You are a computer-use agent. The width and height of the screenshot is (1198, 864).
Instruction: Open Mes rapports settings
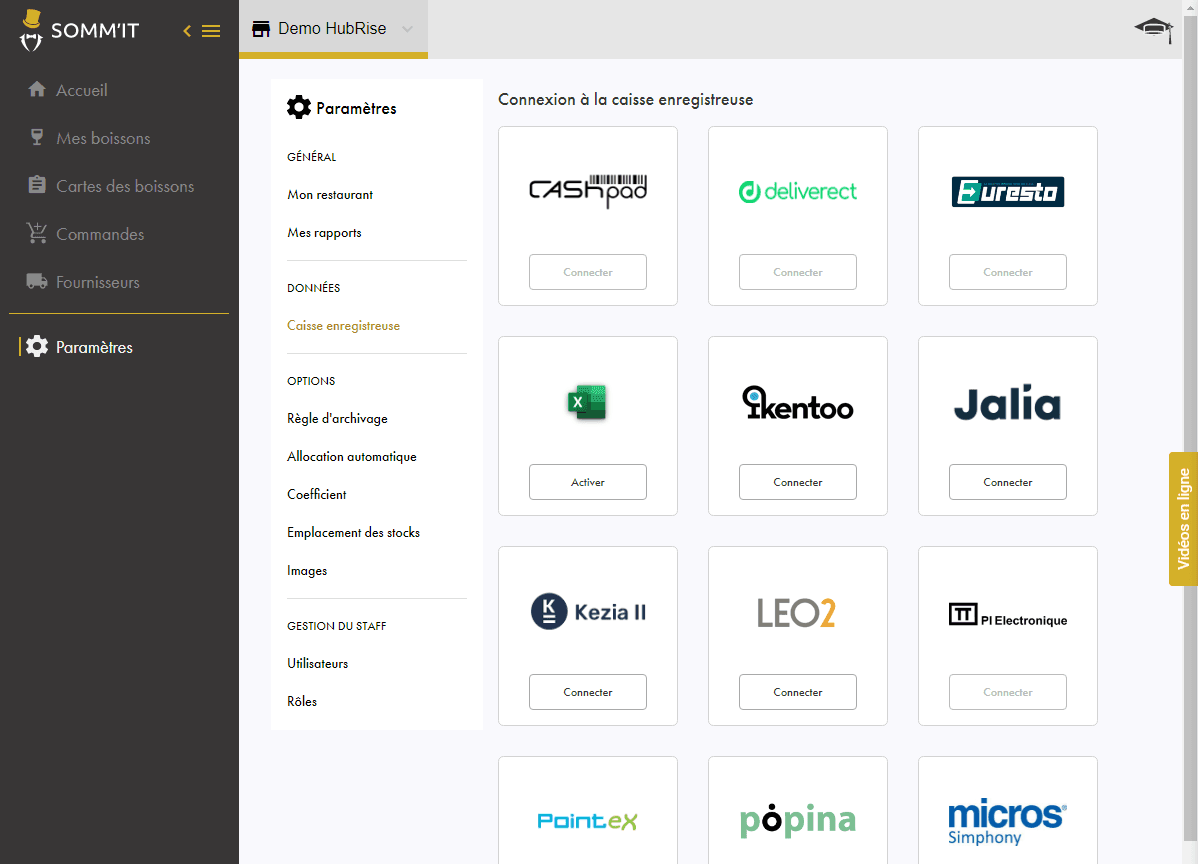pyautogui.click(x=325, y=233)
